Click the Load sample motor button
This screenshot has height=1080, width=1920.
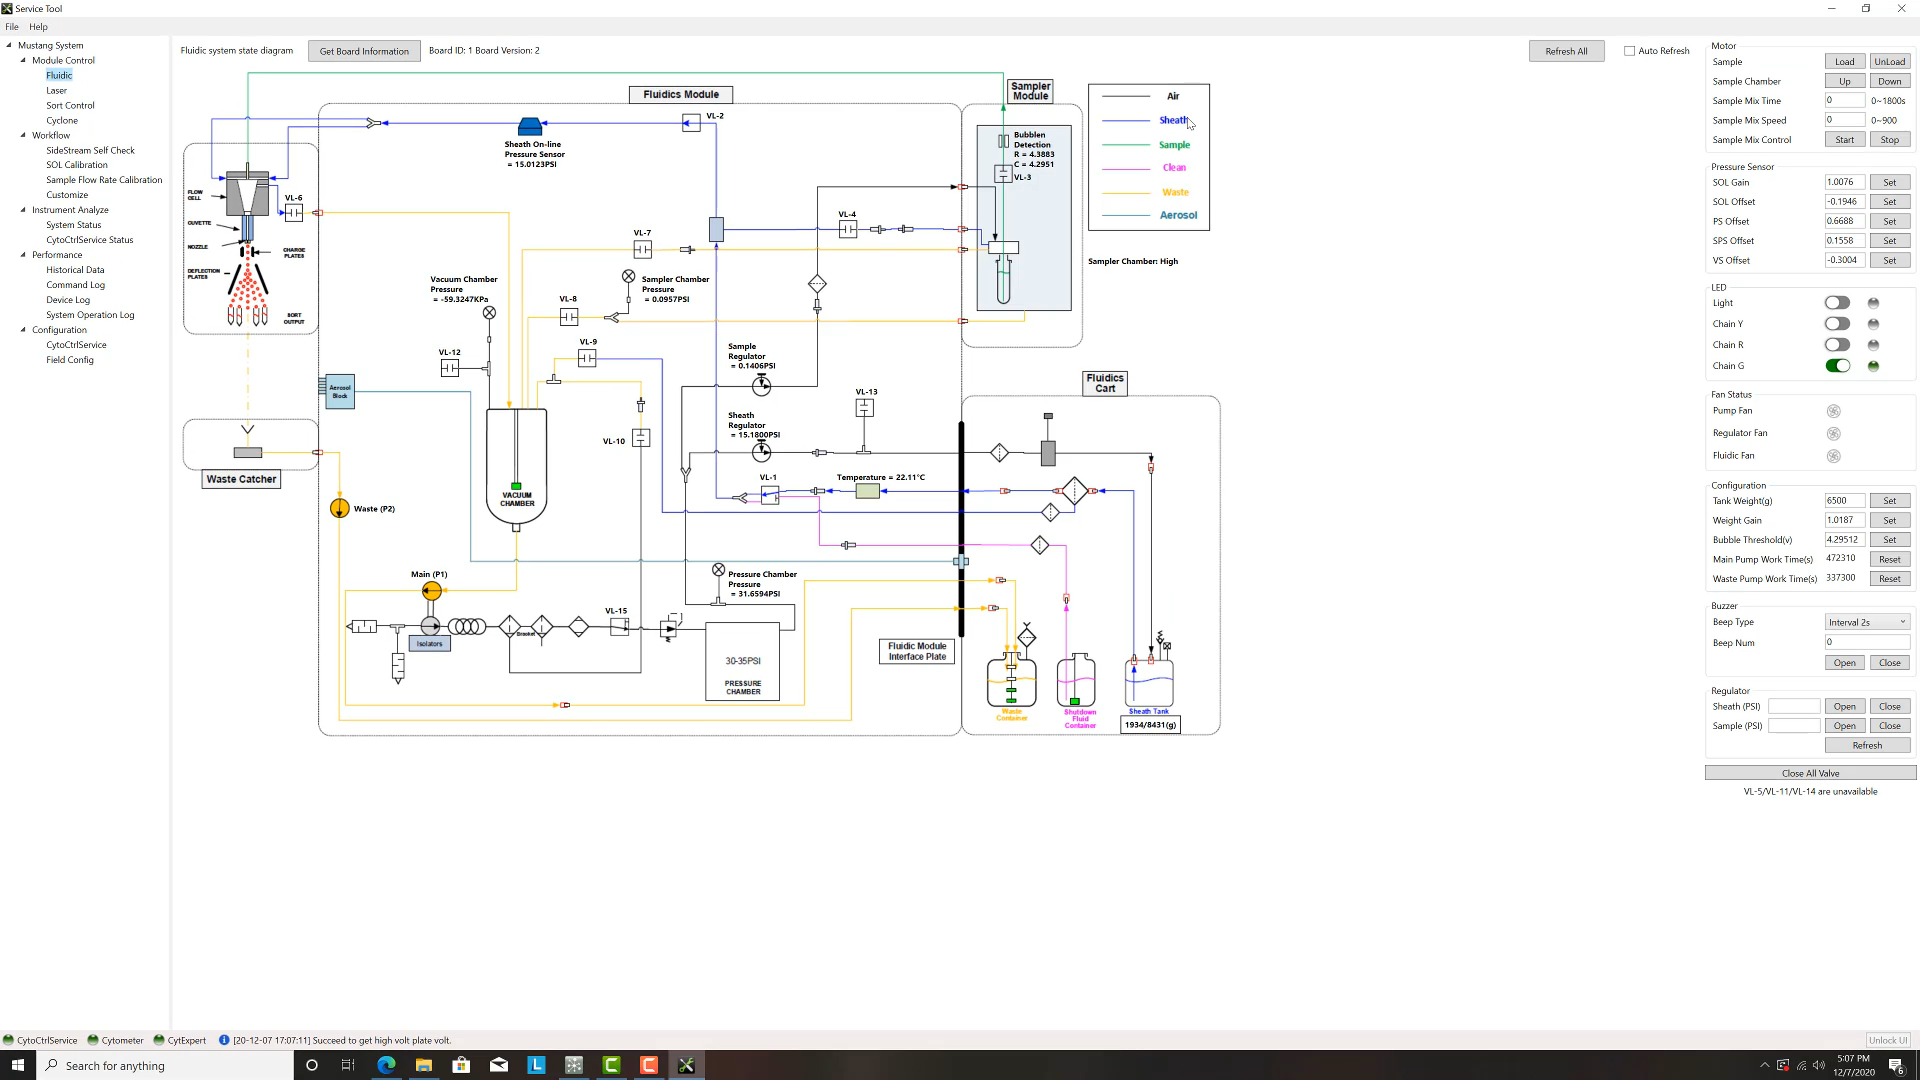(x=1844, y=62)
